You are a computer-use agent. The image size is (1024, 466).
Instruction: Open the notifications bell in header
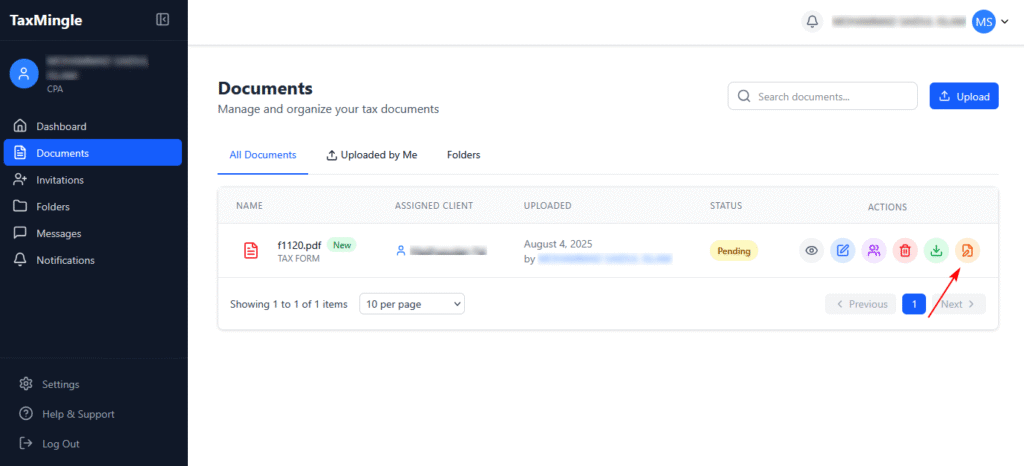click(x=812, y=22)
